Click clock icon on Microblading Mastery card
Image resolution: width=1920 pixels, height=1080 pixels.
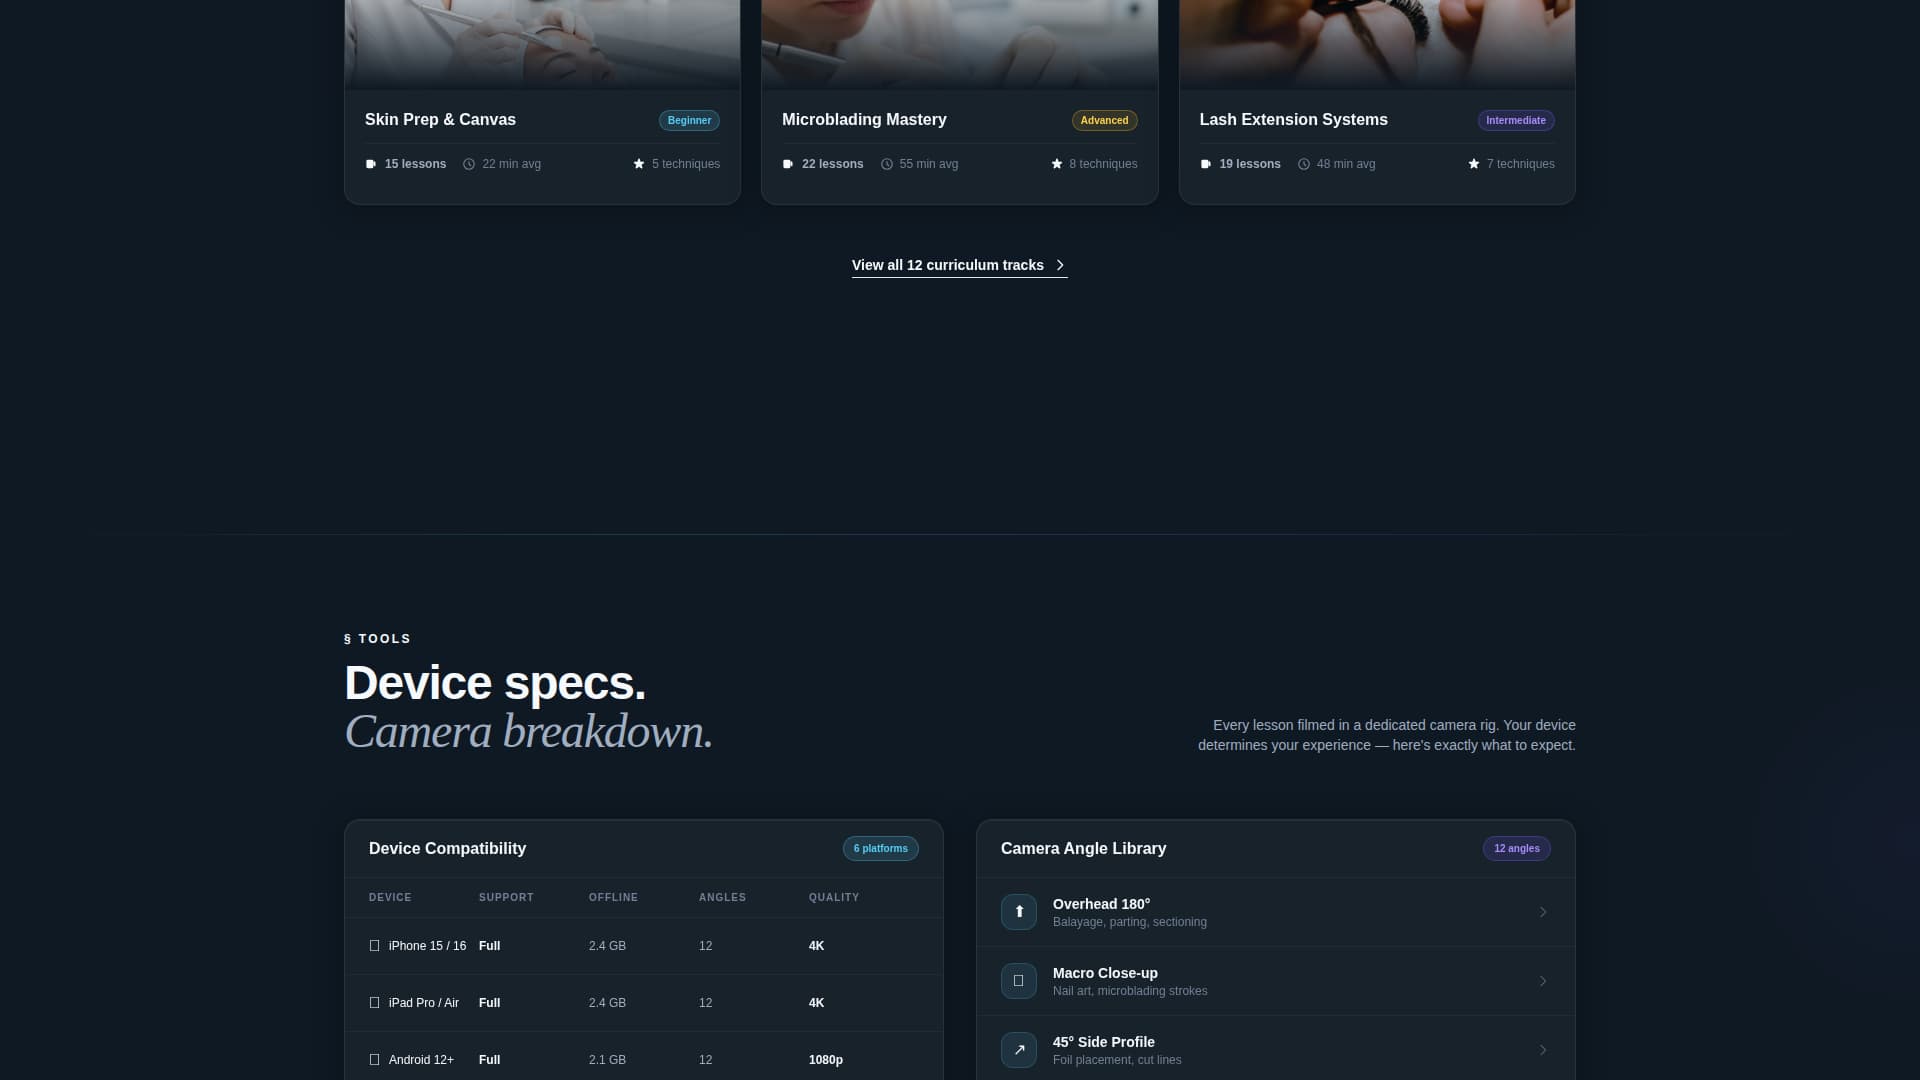click(886, 164)
